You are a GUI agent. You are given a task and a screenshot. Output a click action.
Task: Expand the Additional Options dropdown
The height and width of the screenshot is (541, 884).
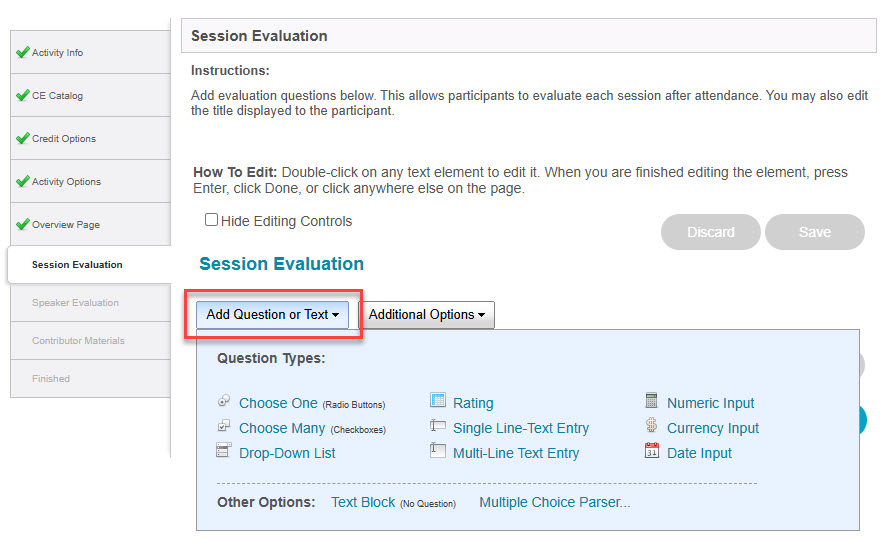(427, 314)
